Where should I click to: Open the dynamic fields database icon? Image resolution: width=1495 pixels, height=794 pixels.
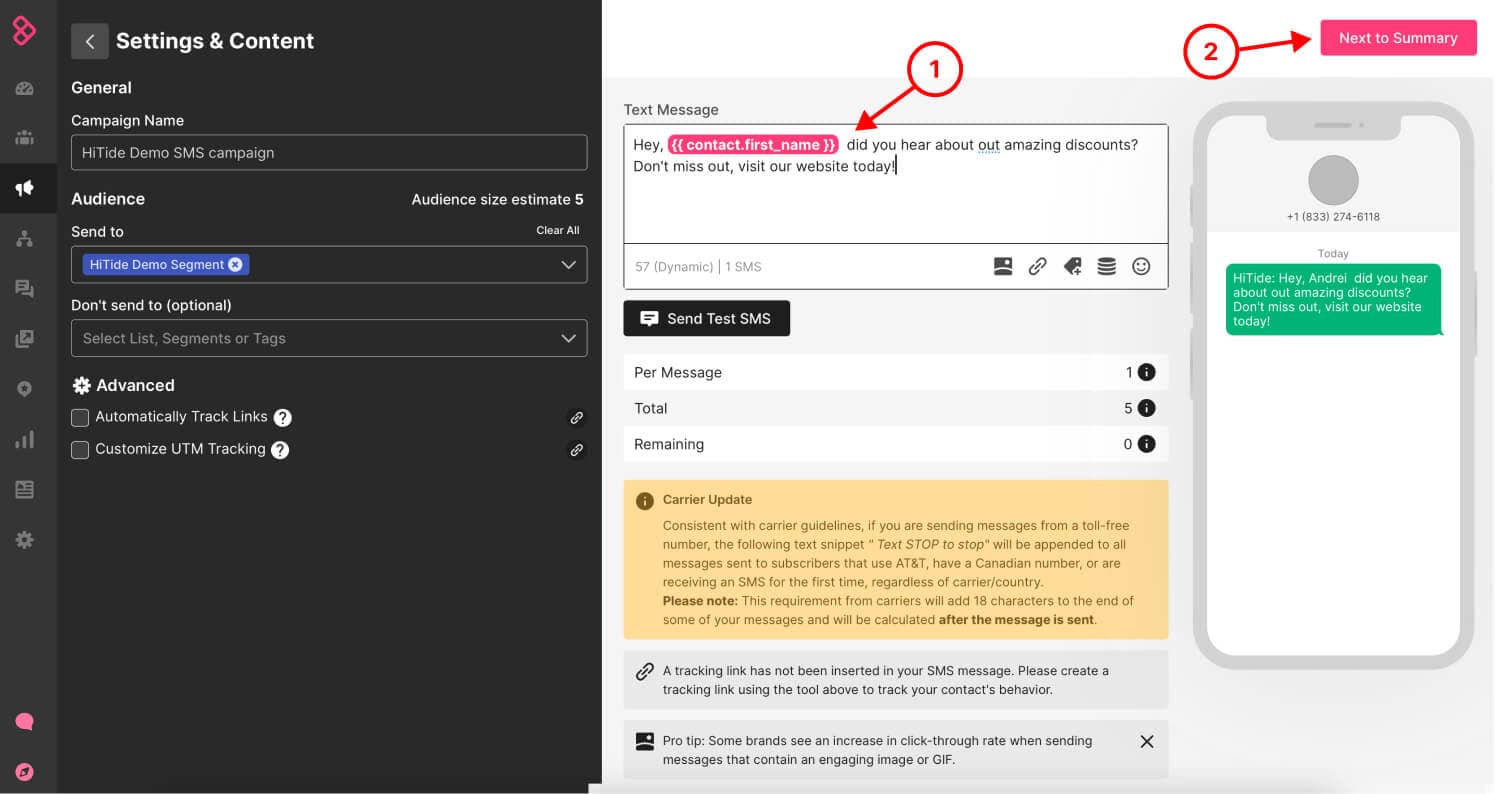point(1106,266)
